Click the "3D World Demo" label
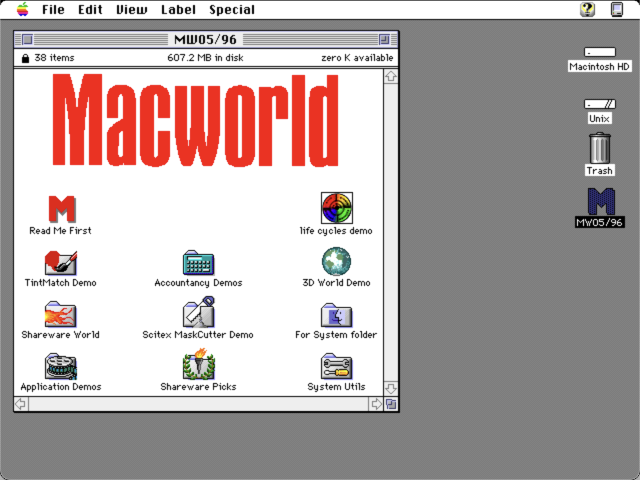The width and height of the screenshot is (640, 480). pos(336,282)
